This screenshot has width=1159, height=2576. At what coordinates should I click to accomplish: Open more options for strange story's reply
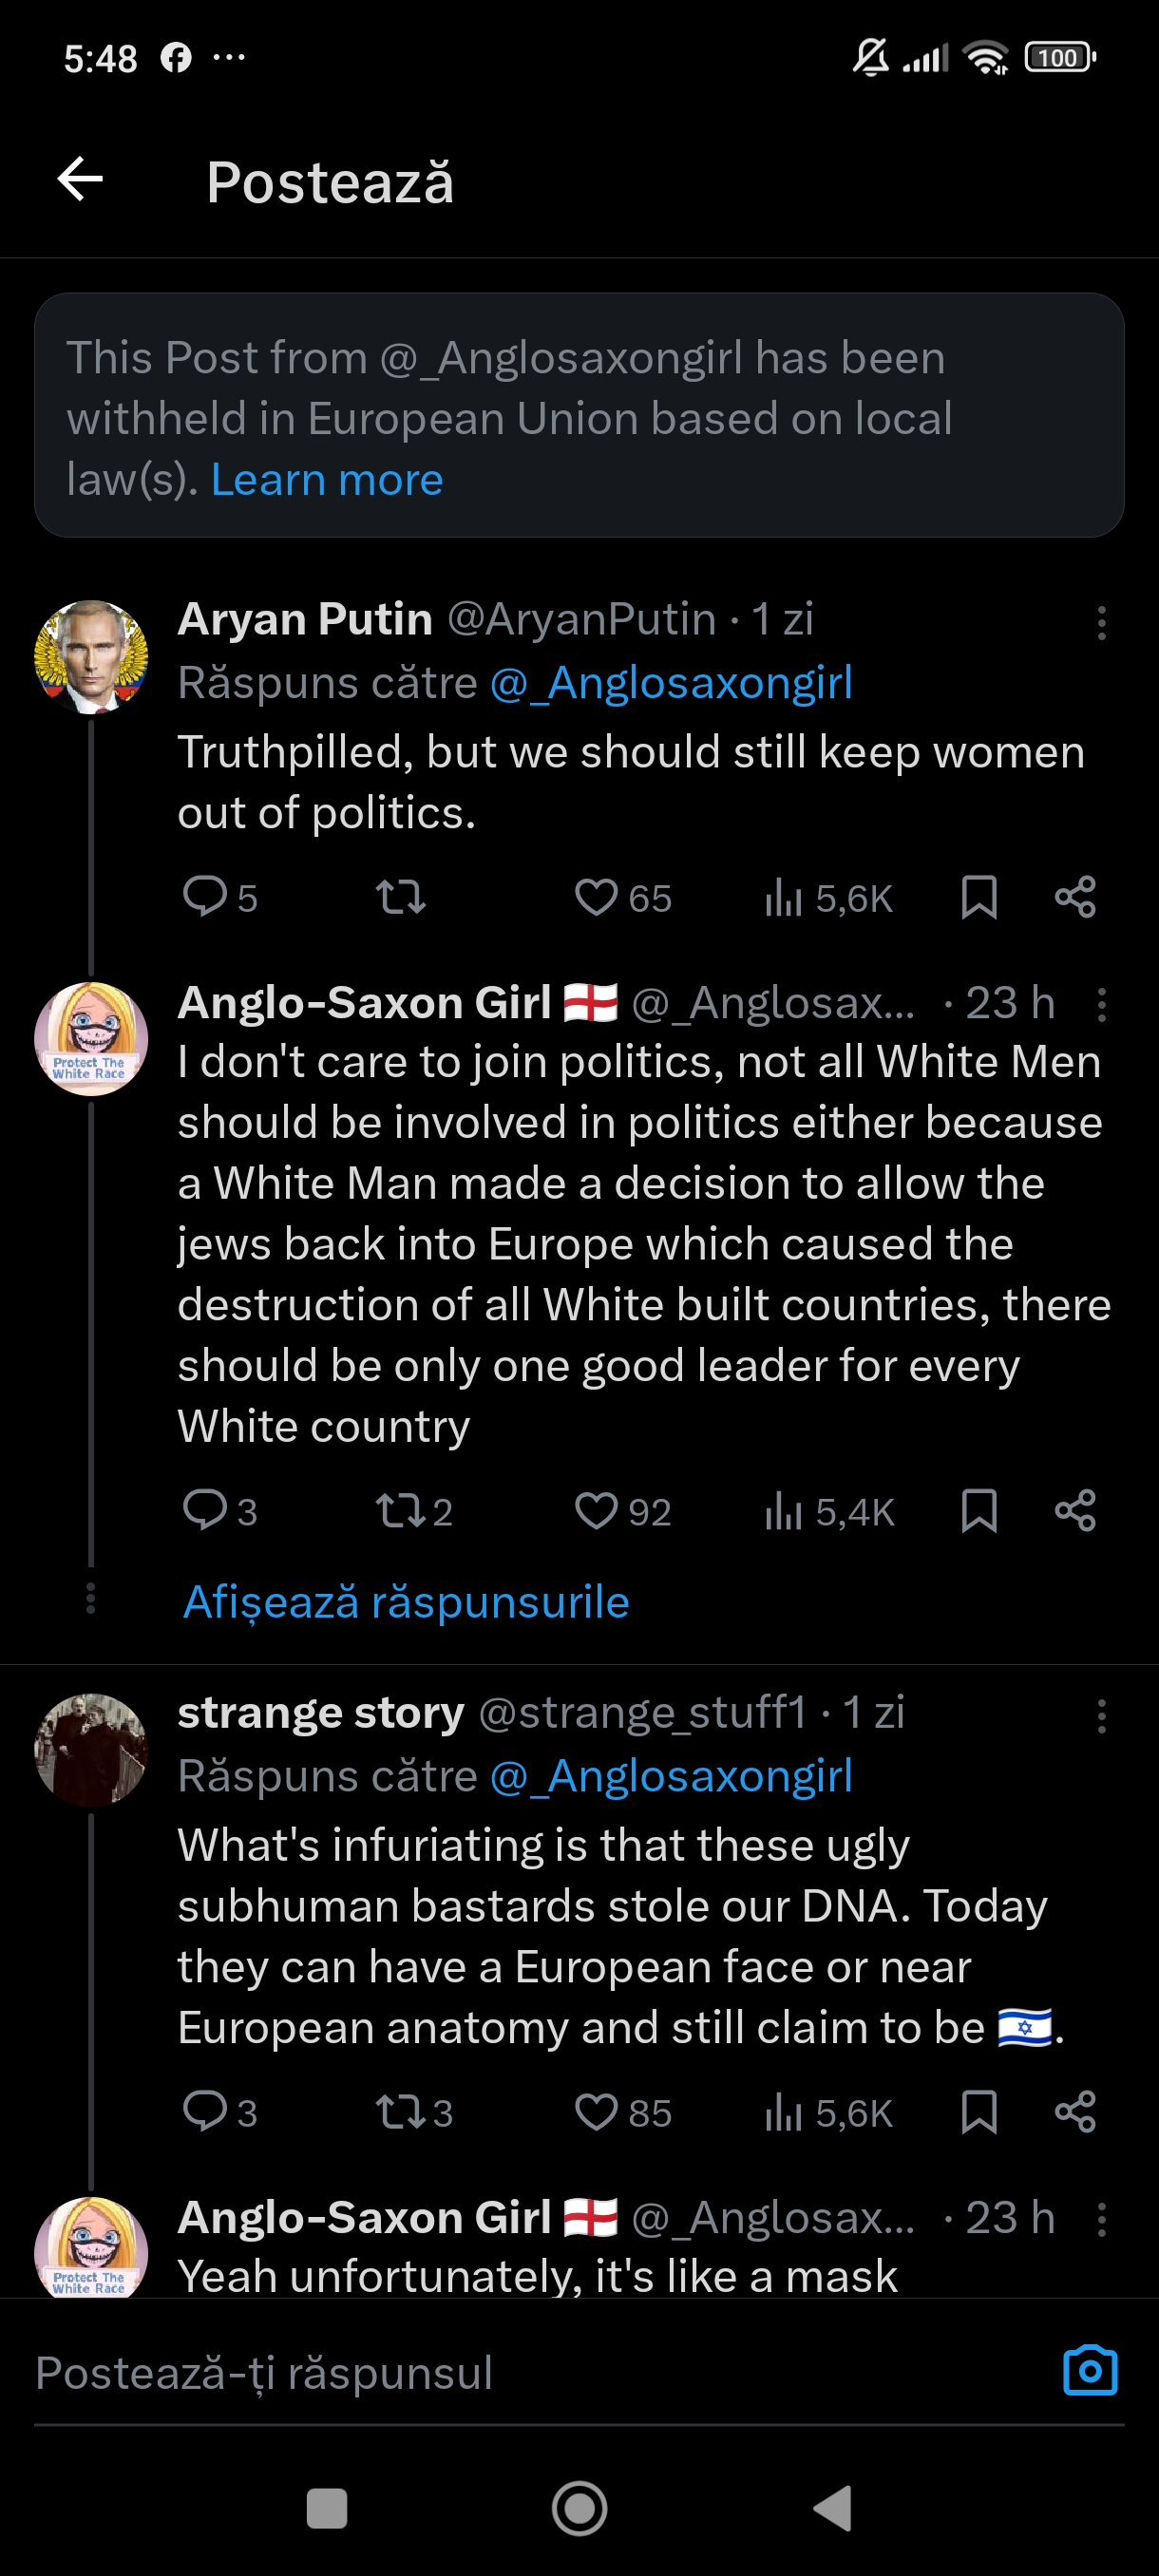pyautogui.click(x=1101, y=1716)
